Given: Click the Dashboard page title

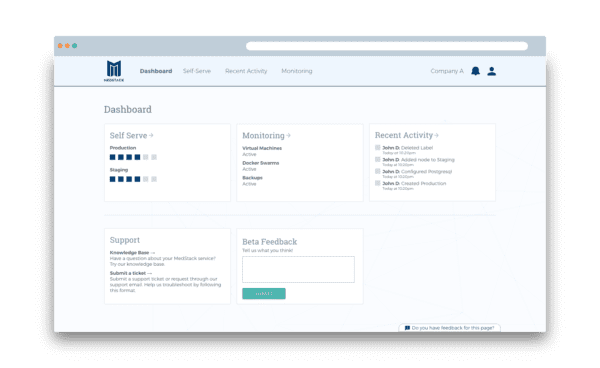Looking at the screenshot, I should 128,109.
